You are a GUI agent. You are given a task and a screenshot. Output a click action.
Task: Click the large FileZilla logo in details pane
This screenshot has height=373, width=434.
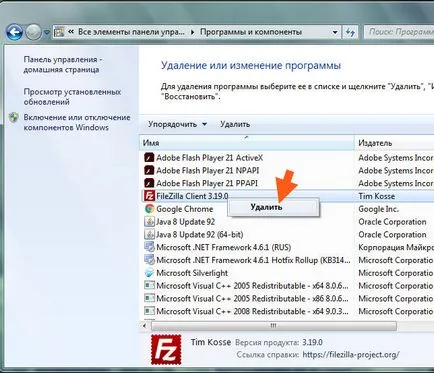click(166, 349)
